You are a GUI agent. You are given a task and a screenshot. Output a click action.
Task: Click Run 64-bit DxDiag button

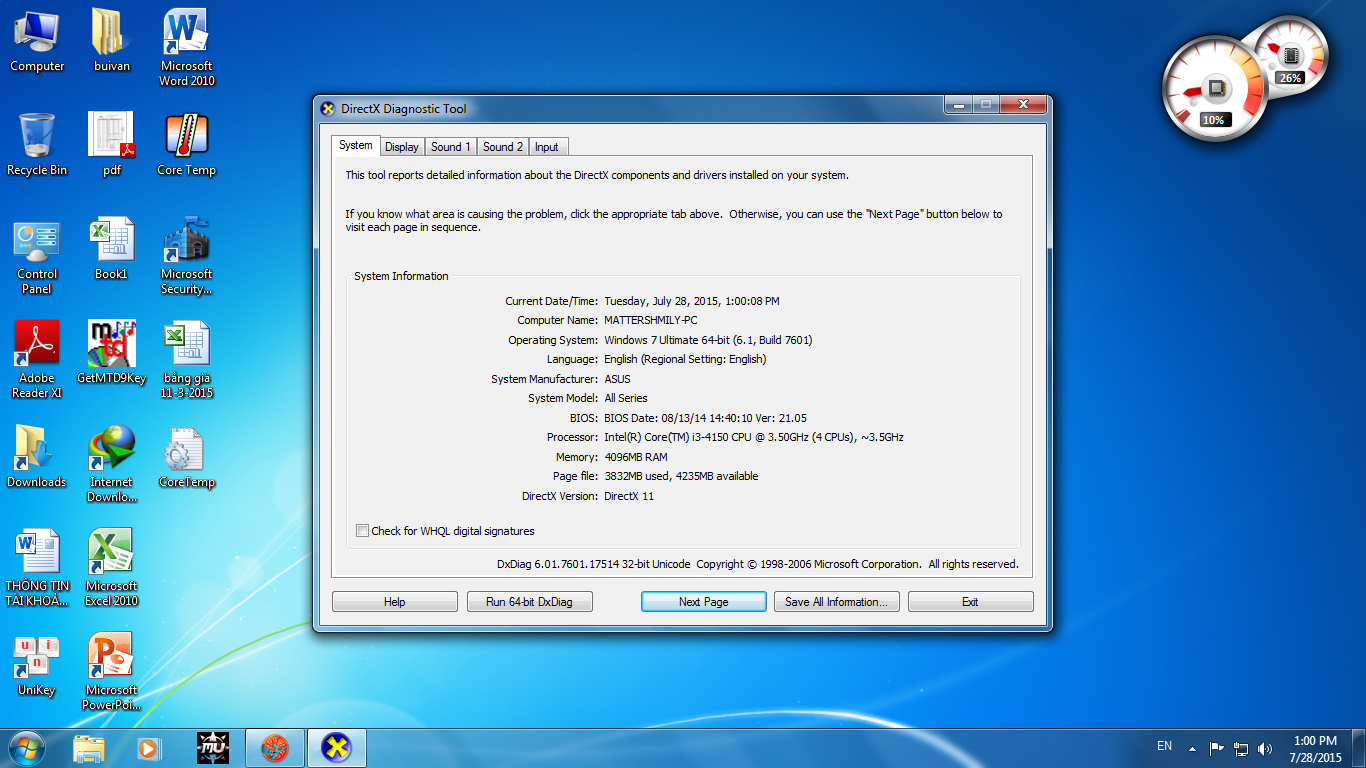530,602
